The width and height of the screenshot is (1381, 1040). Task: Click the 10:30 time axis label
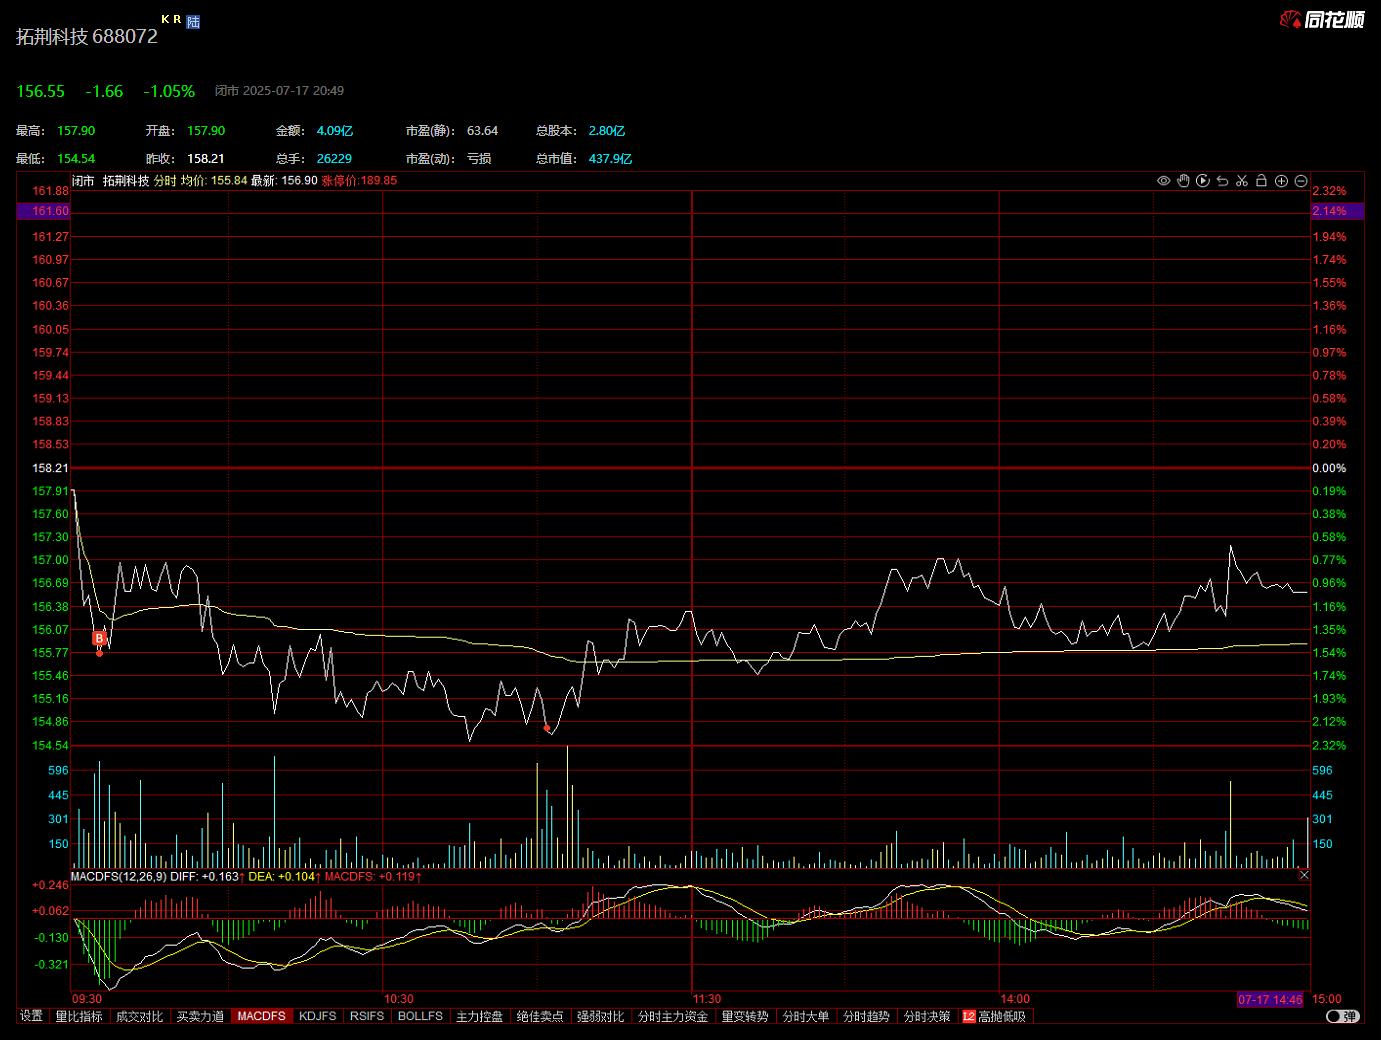click(398, 999)
